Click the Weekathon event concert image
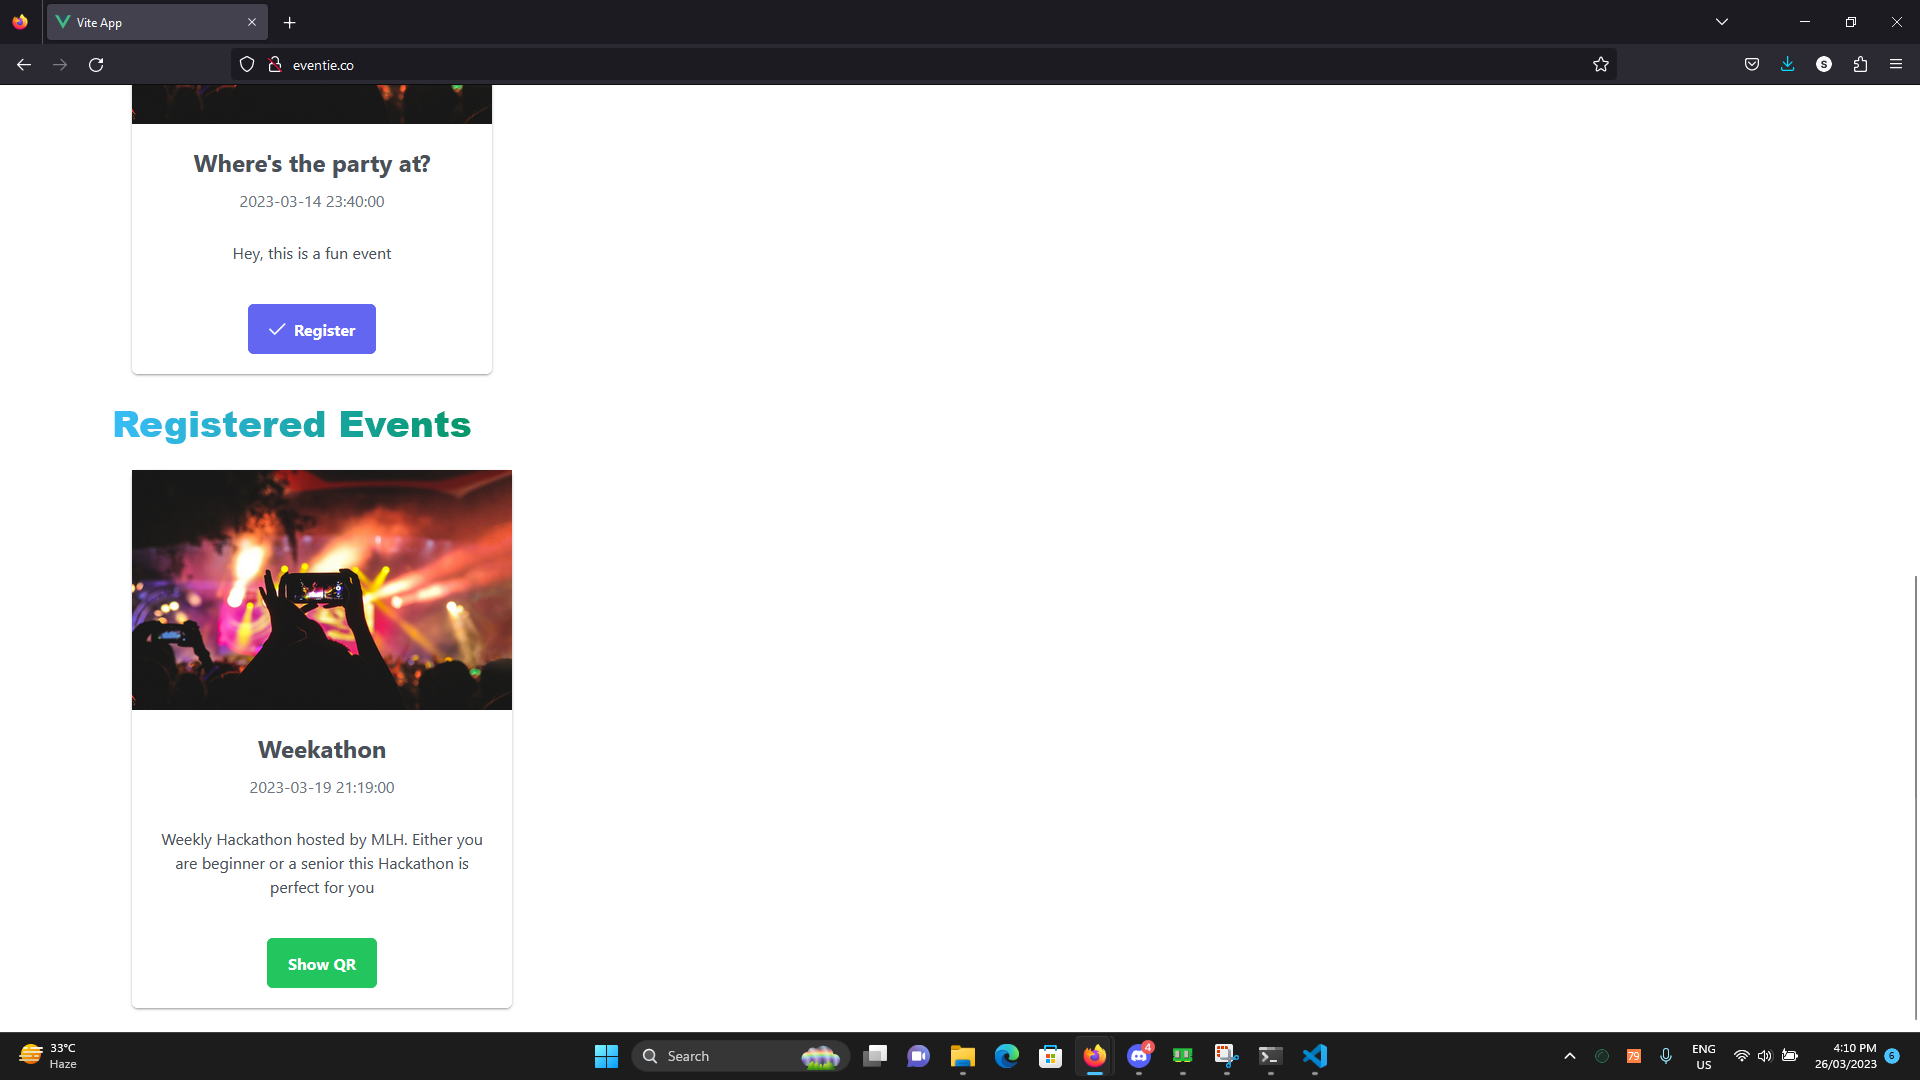The width and height of the screenshot is (1920, 1080). coord(321,589)
